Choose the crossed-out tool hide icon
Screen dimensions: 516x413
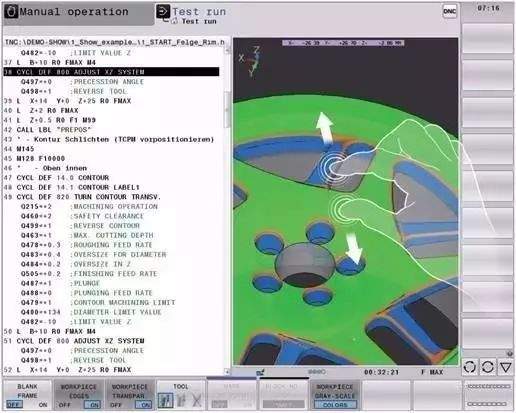point(197,400)
